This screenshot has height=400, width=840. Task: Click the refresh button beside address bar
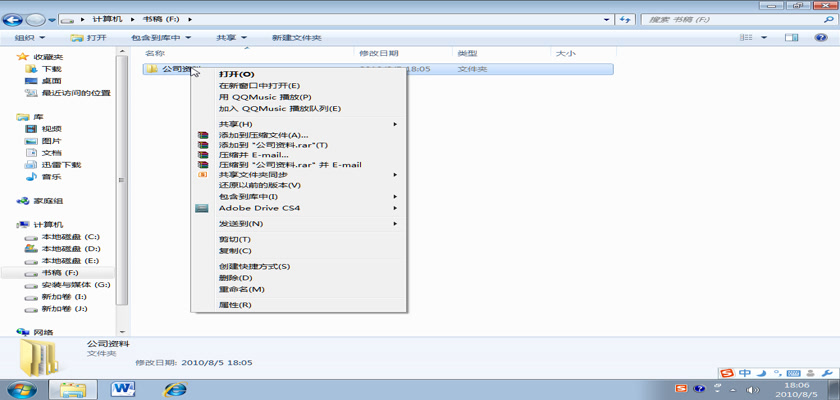pyautogui.click(x=626, y=19)
